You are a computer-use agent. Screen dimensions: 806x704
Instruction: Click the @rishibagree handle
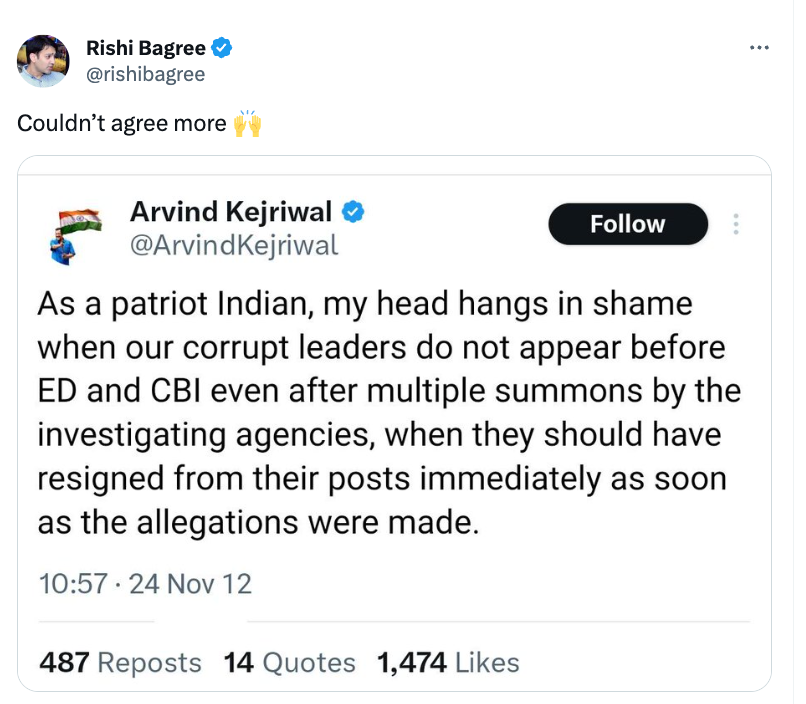[x=146, y=74]
